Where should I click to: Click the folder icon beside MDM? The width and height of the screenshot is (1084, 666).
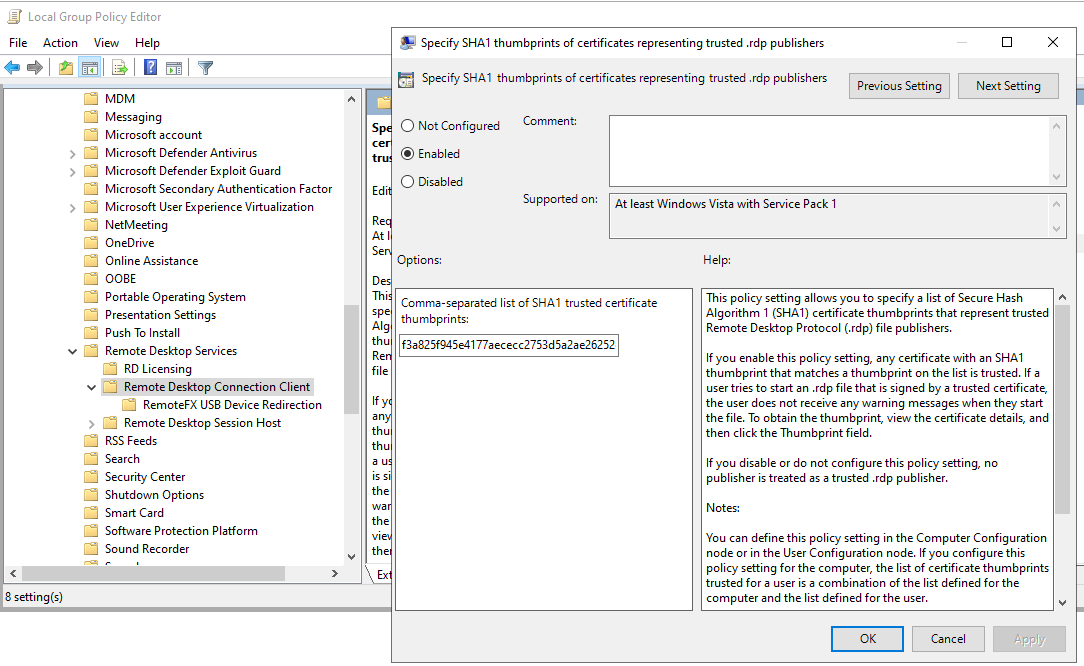click(91, 99)
